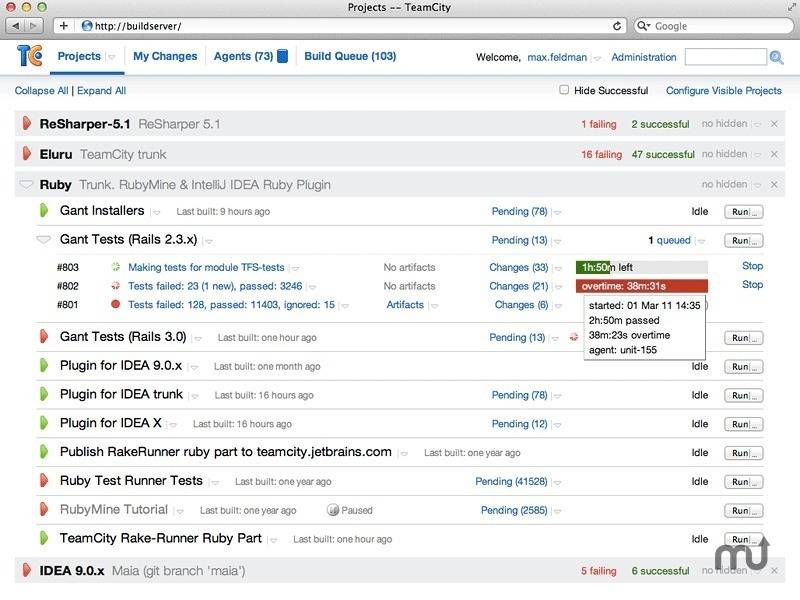Click the overtime: 38m:31s progress bar
The width and height of the screenshot is (800, 600).
coord(642,286)
